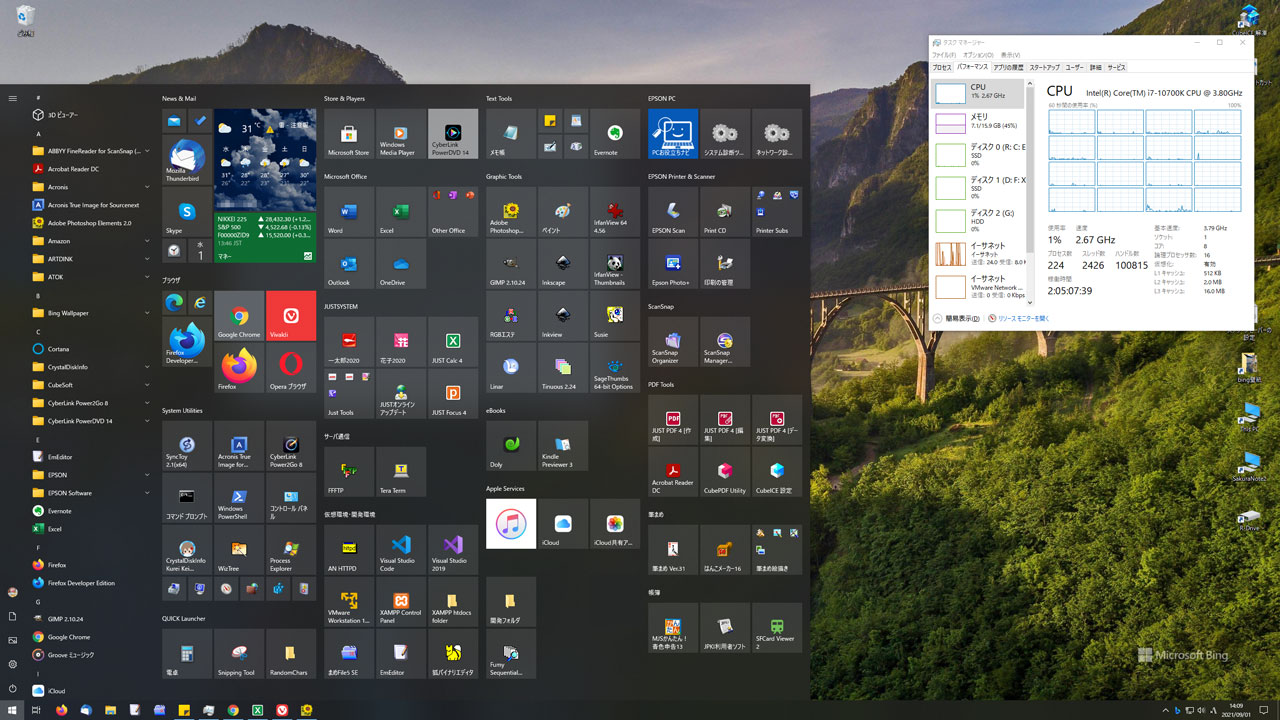Launch the Visual Studio 2019 tile
The image size is (1280, 720).
453,550
